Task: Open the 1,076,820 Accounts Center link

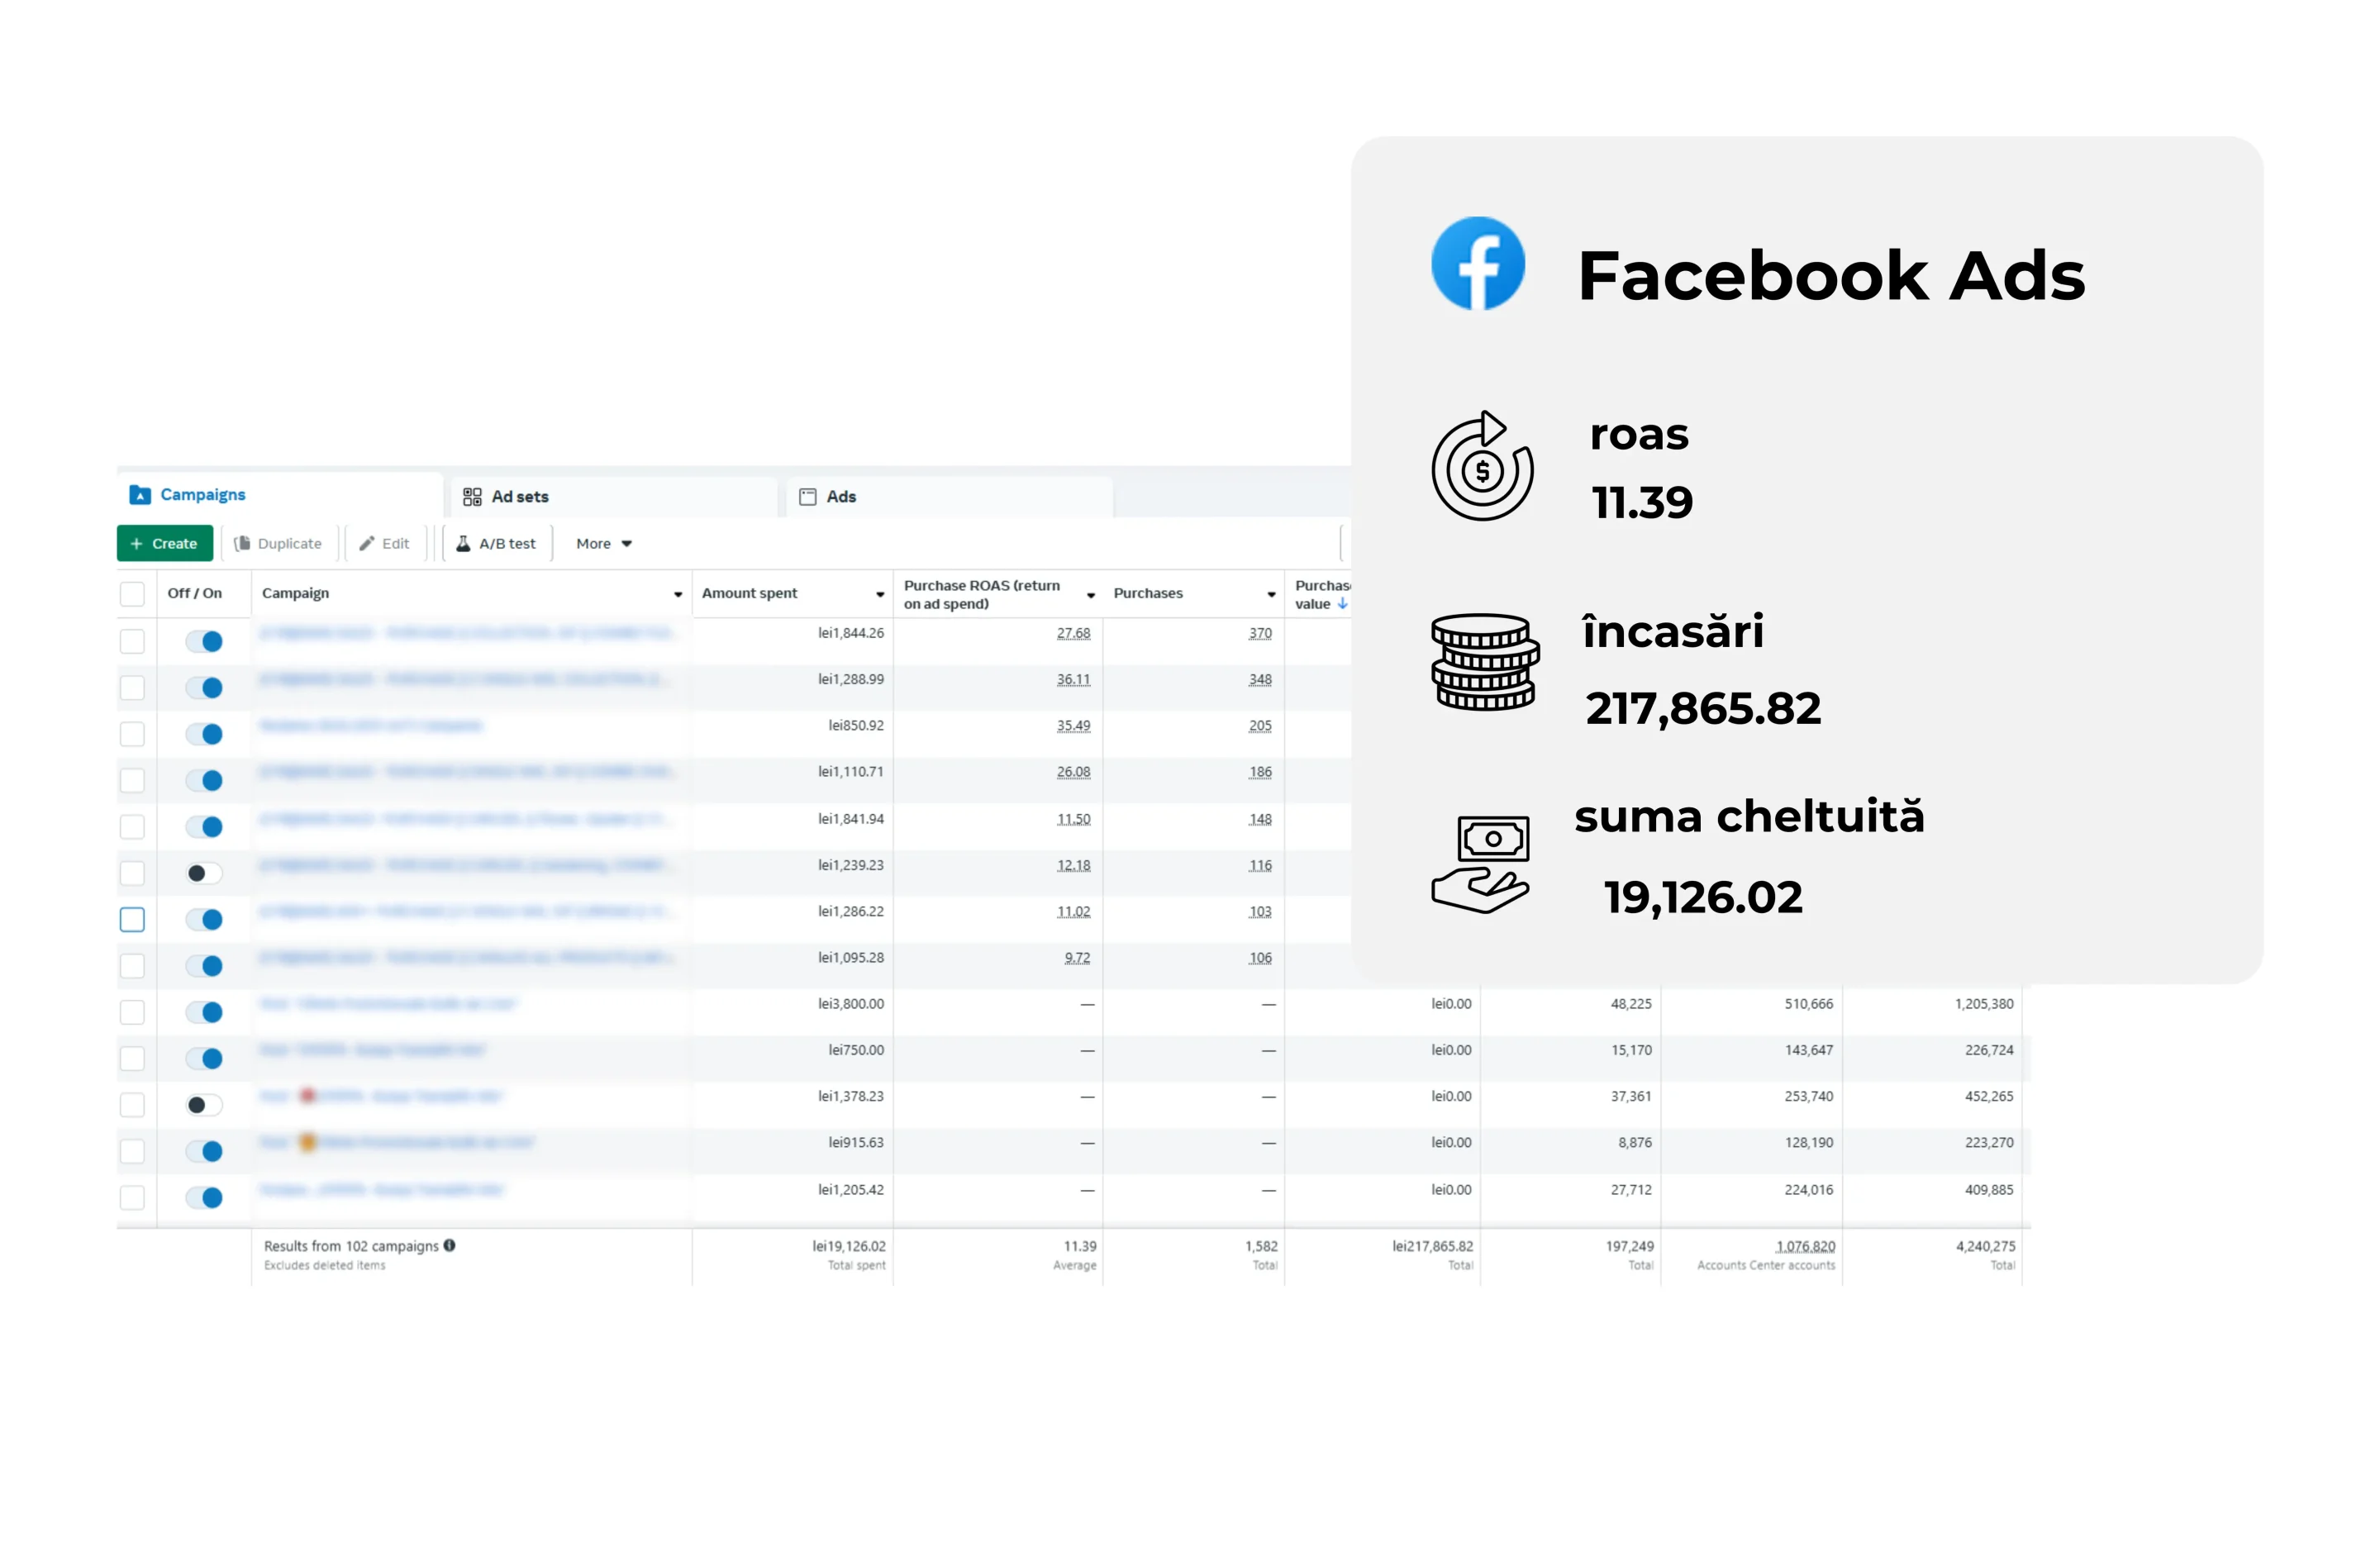Action: [x=1805, y=1246]
